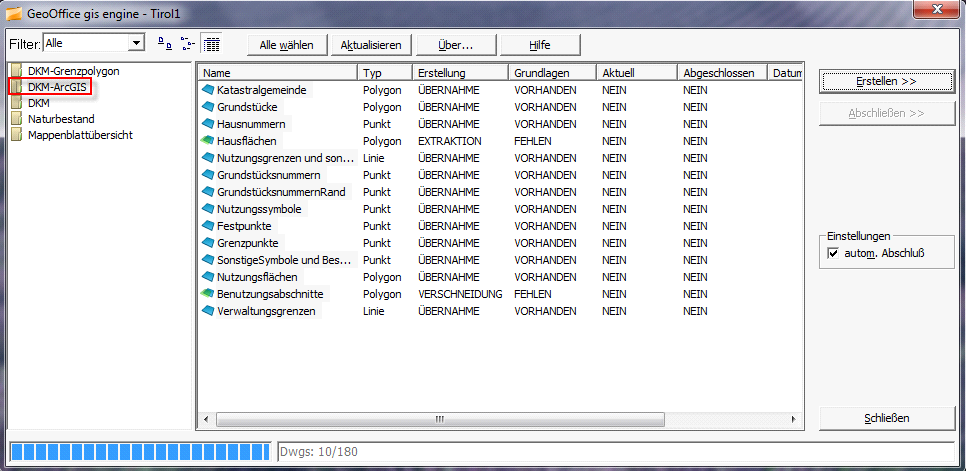Sort the list by Name column header
Image resolution: width=966 pixels, height=471 pixels.
[277, 73]
